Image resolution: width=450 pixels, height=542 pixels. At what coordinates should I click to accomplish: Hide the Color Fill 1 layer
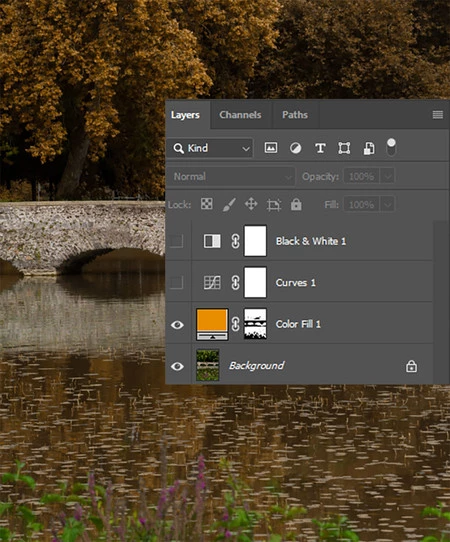point(177,325)
